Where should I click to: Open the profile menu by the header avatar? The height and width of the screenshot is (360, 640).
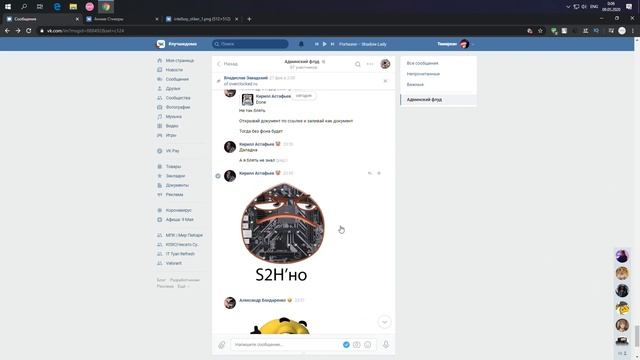click(464, 44)
